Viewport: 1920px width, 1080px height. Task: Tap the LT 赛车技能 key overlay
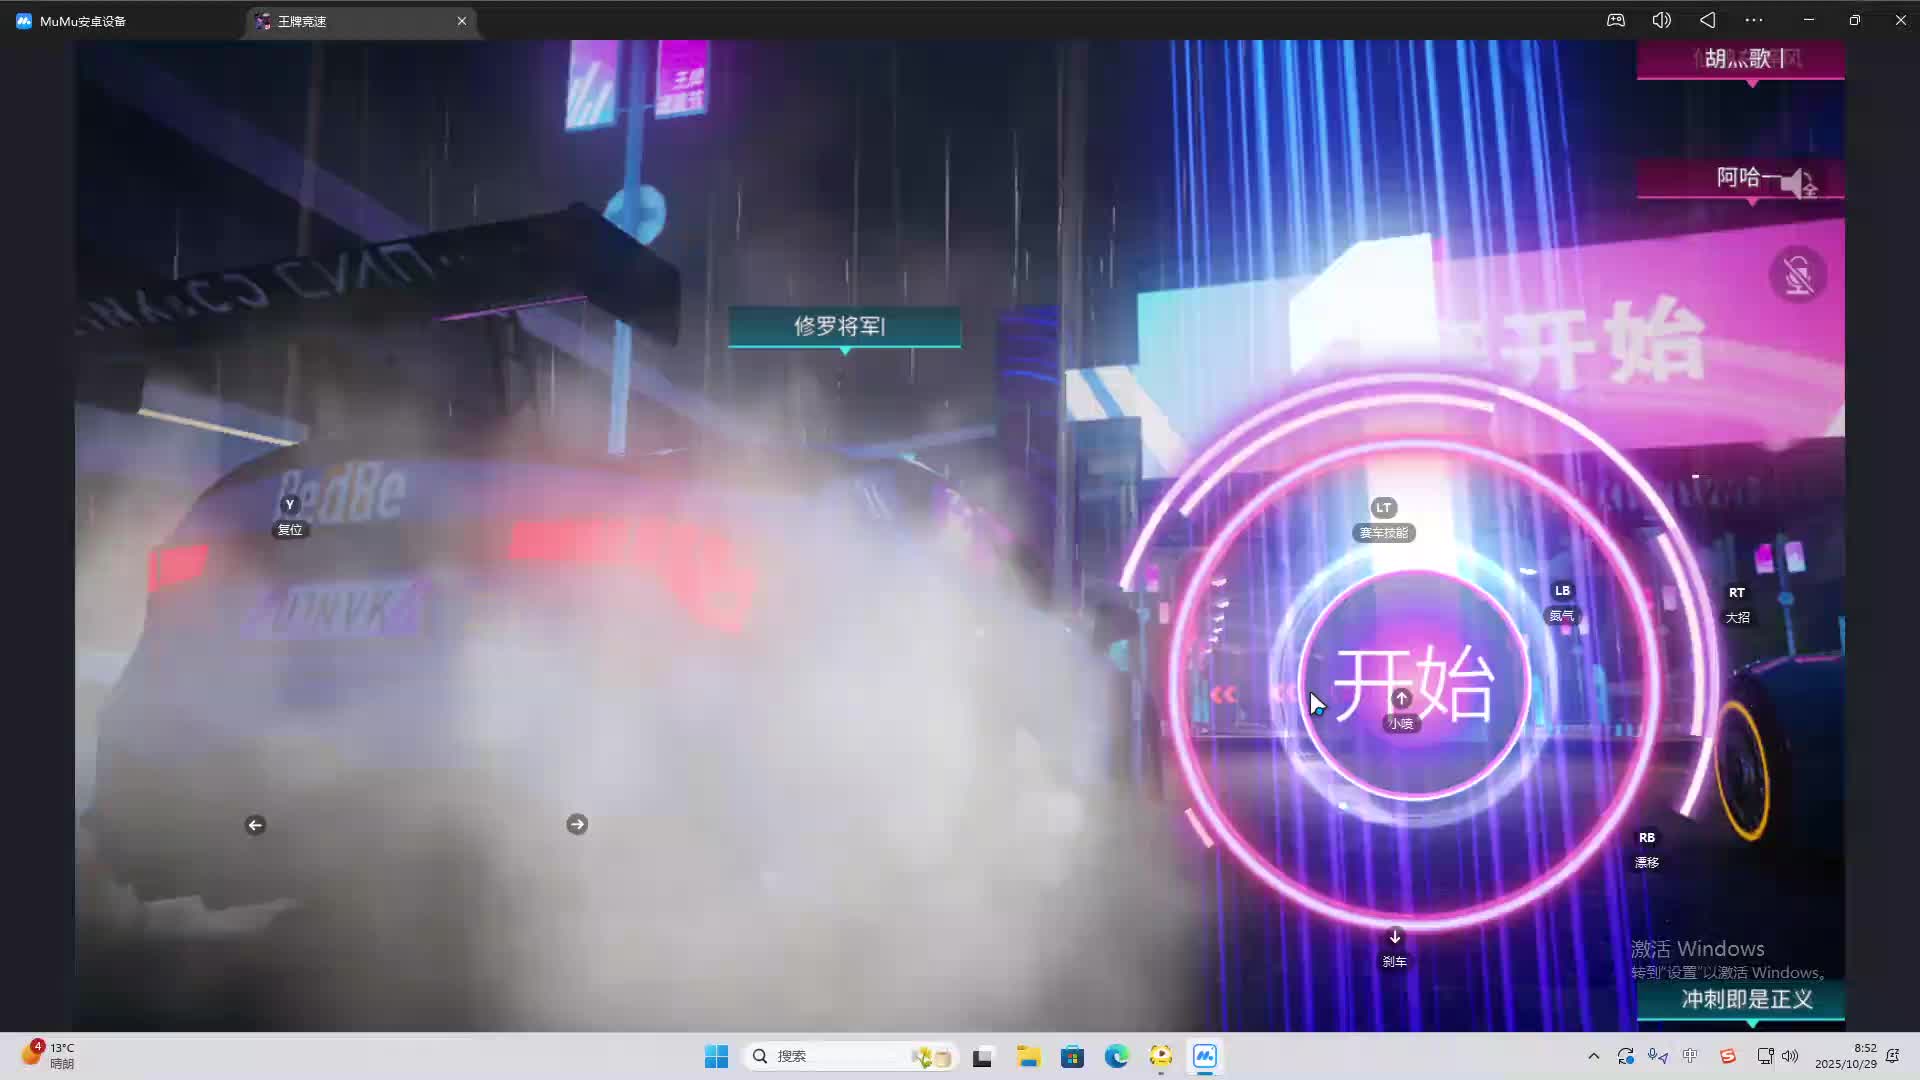[x=1383, y=508]
